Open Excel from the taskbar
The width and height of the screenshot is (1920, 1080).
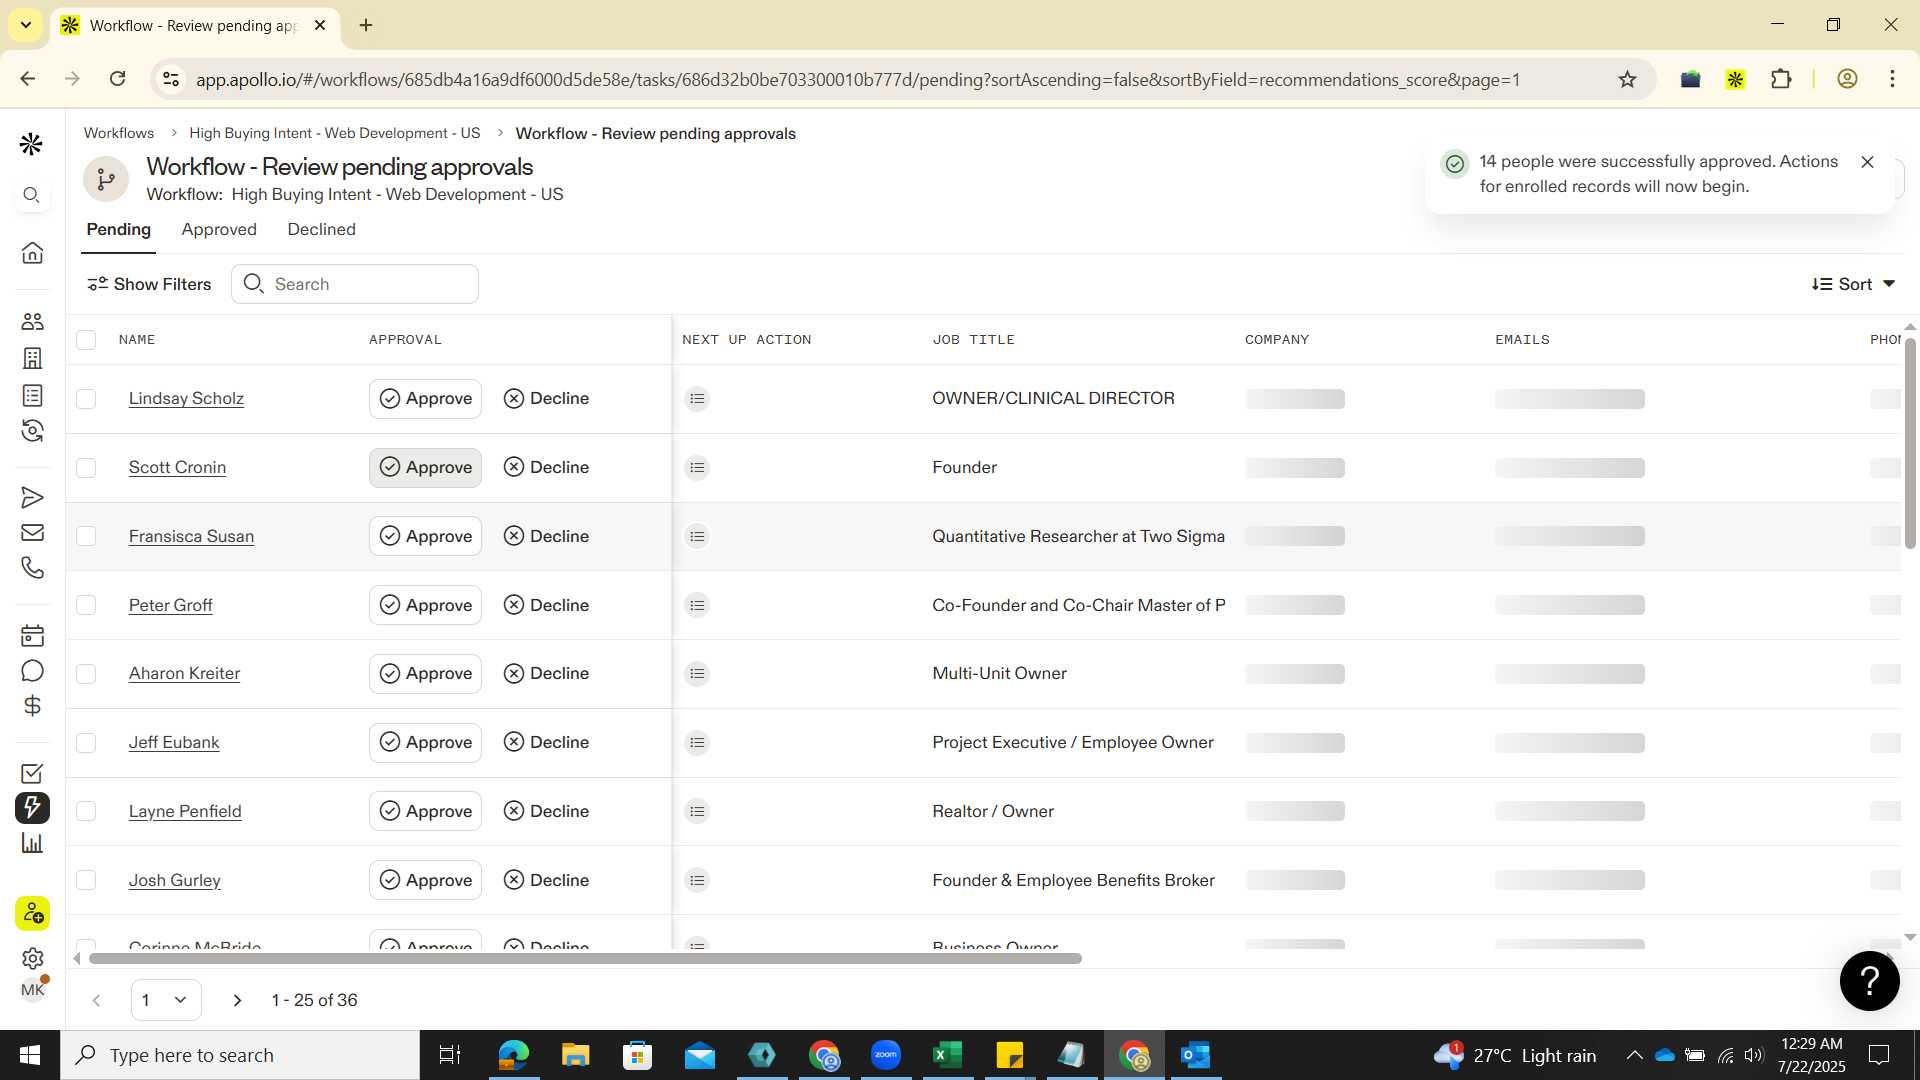(947, 1055)
